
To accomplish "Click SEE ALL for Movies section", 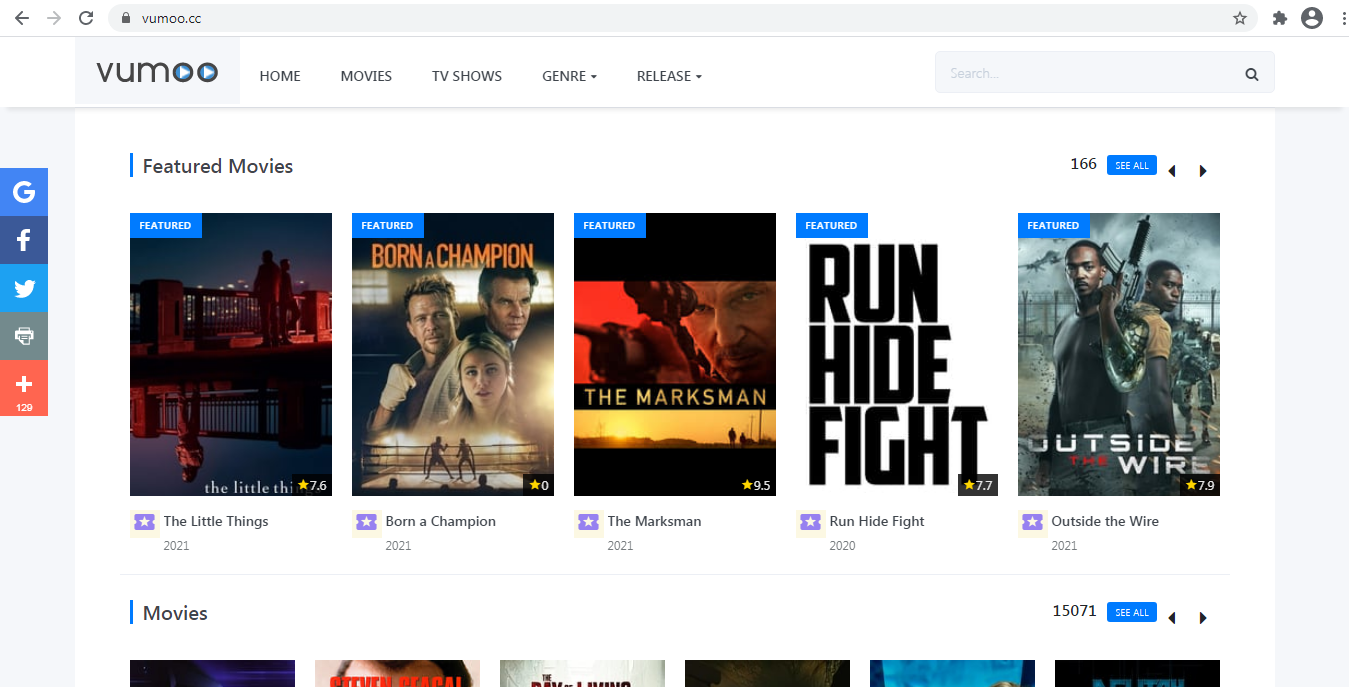I will [x=1132, y=612].
